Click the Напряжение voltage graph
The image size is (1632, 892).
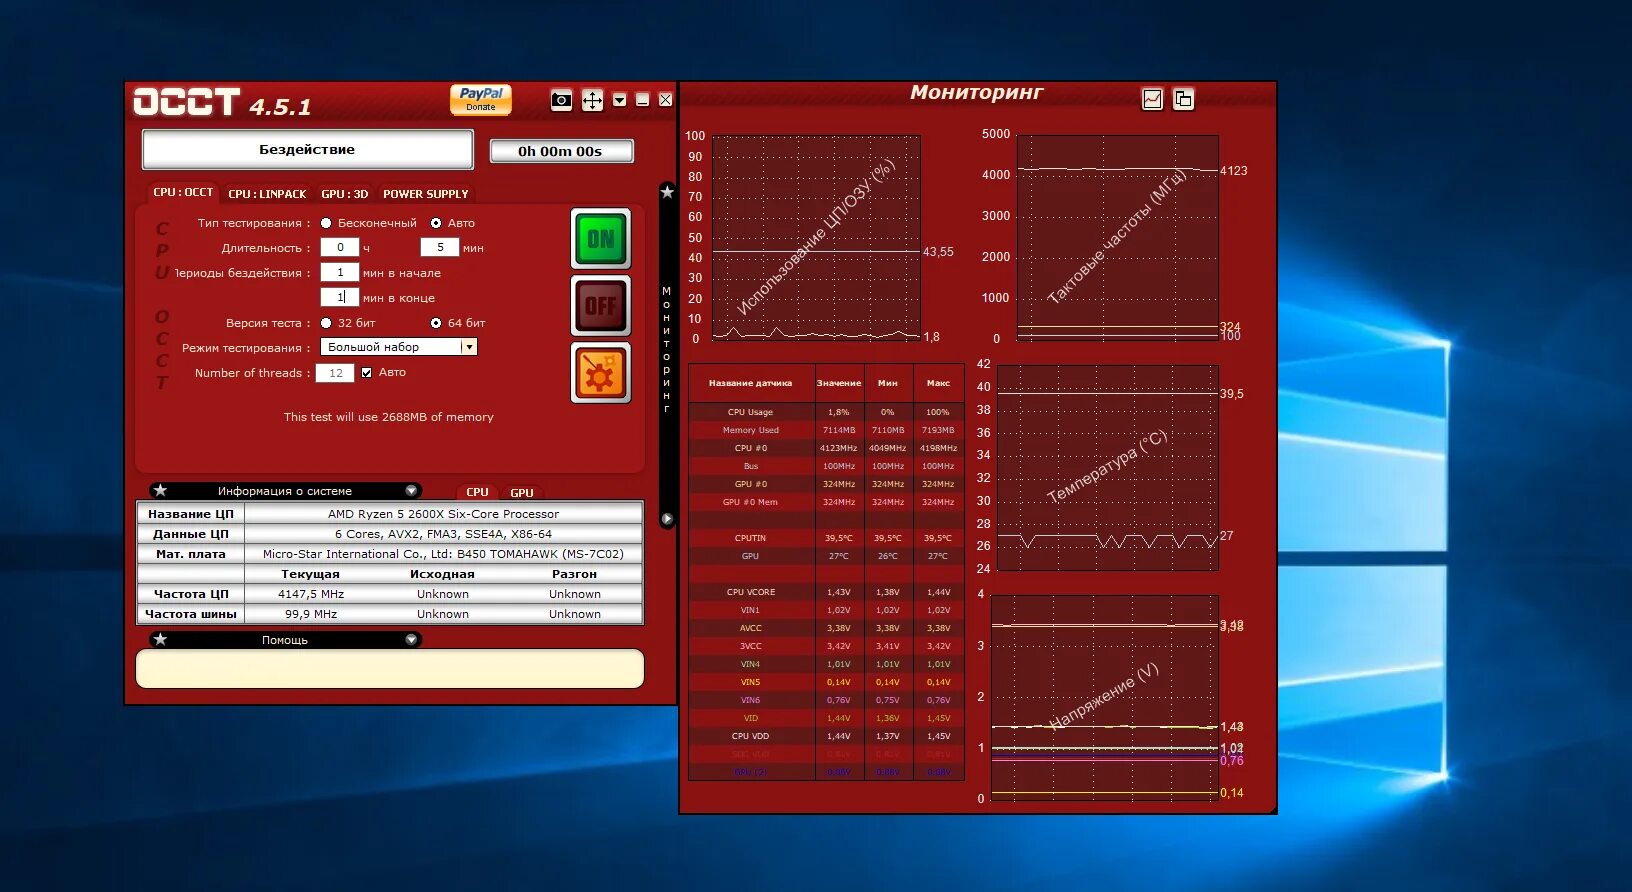tap(1105, 698)
